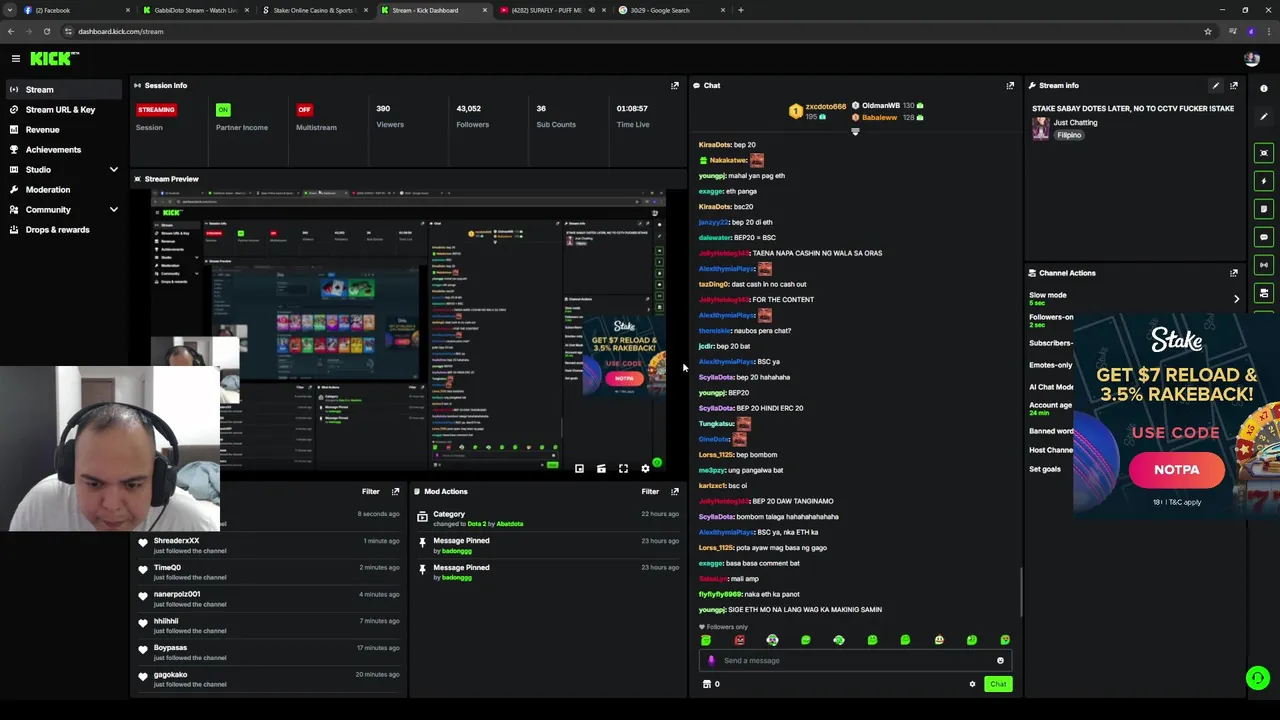Image resolution: width=1280 pixels, height=720 pixels.
Task: Toggle Slow mode channel action
Action: pos(1048,298)
